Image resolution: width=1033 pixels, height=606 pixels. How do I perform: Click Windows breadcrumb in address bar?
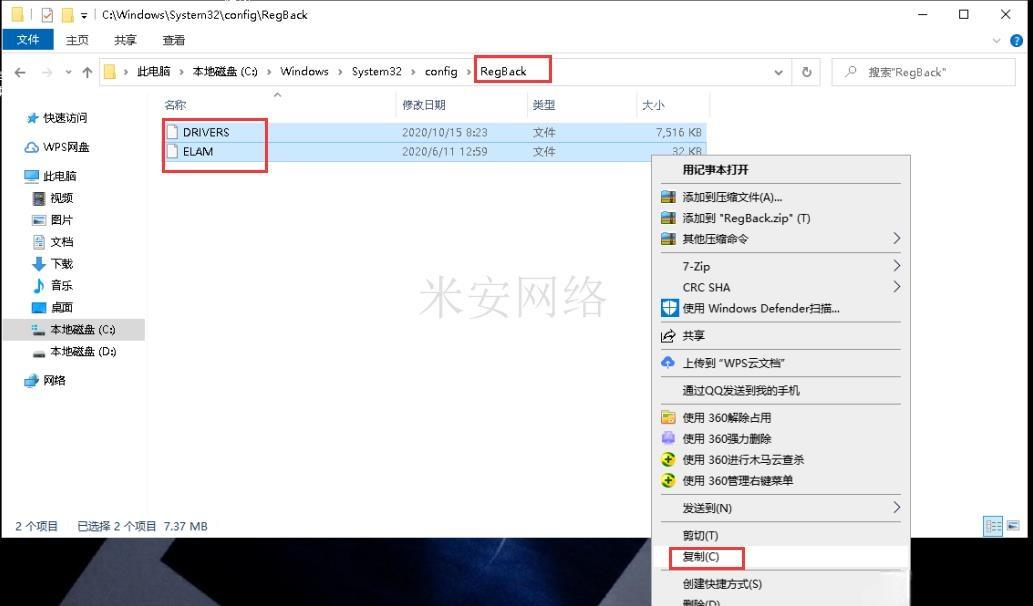(x=304, y=71)
